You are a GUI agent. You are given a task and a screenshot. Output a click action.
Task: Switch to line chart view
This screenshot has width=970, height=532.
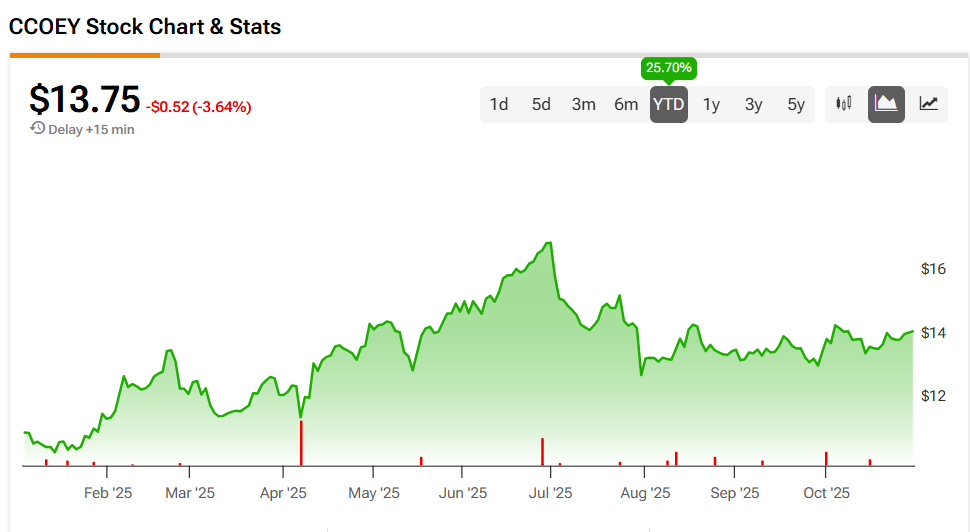929,104
